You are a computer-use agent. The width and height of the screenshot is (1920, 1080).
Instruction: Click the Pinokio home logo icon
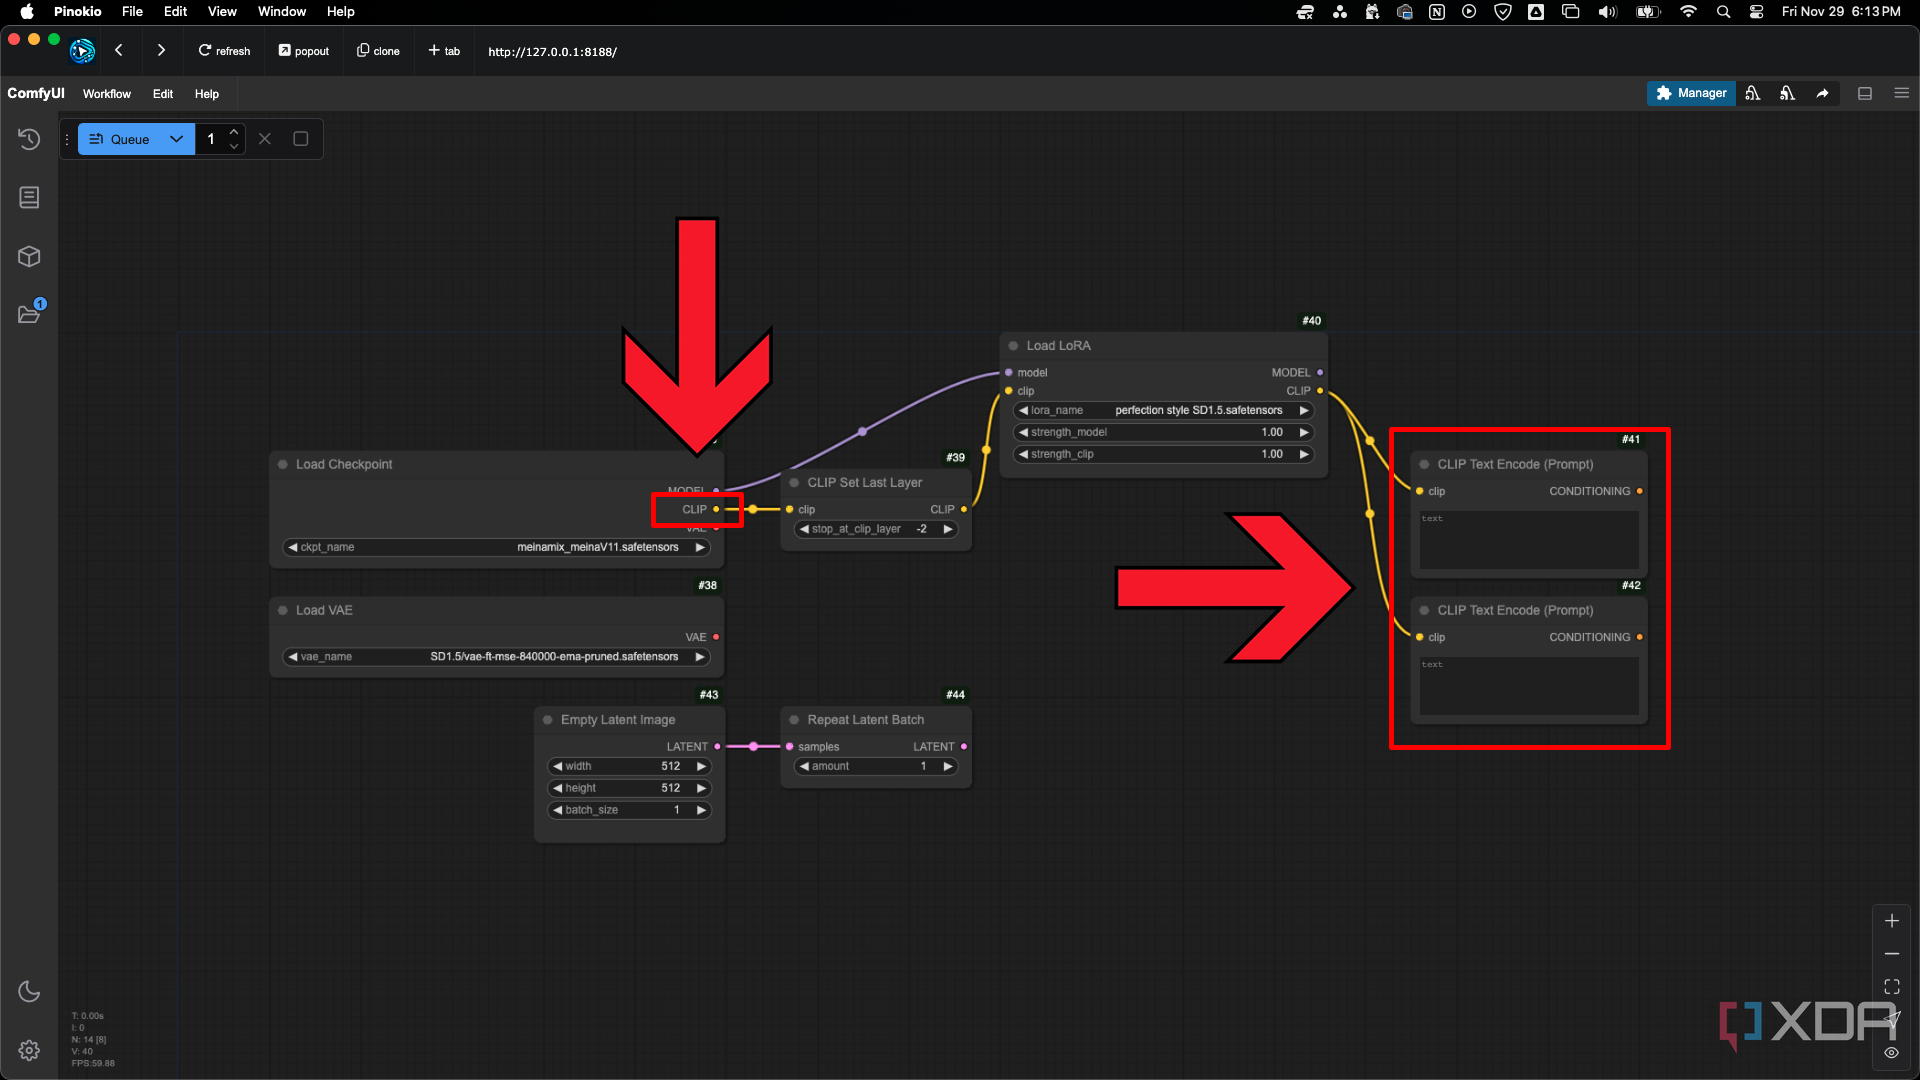point(82,50)
